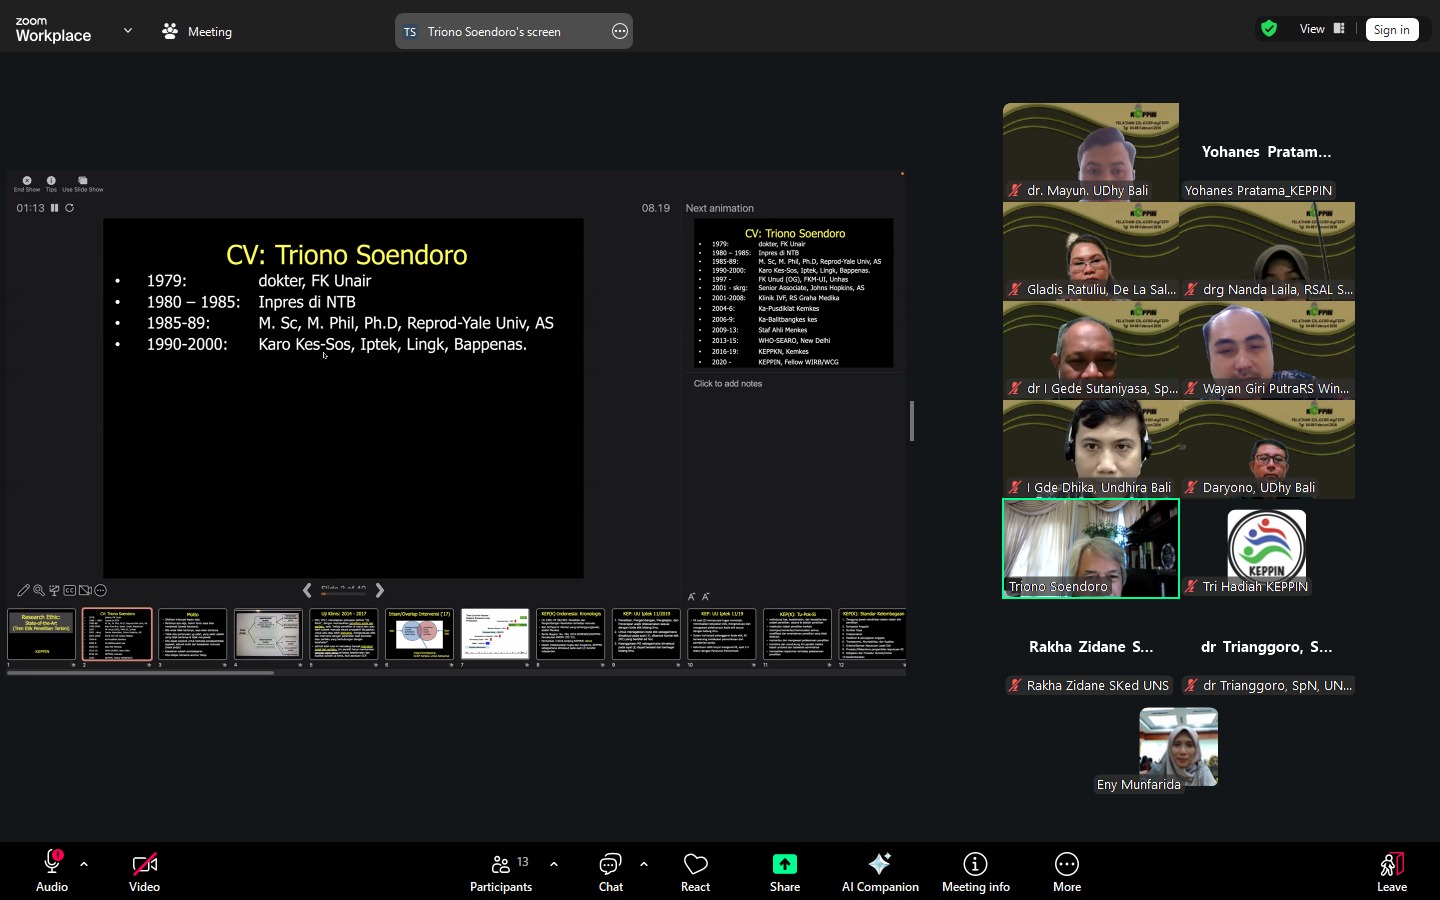Open options for Triono Soendoro's screen share

(x=620, y=32)
